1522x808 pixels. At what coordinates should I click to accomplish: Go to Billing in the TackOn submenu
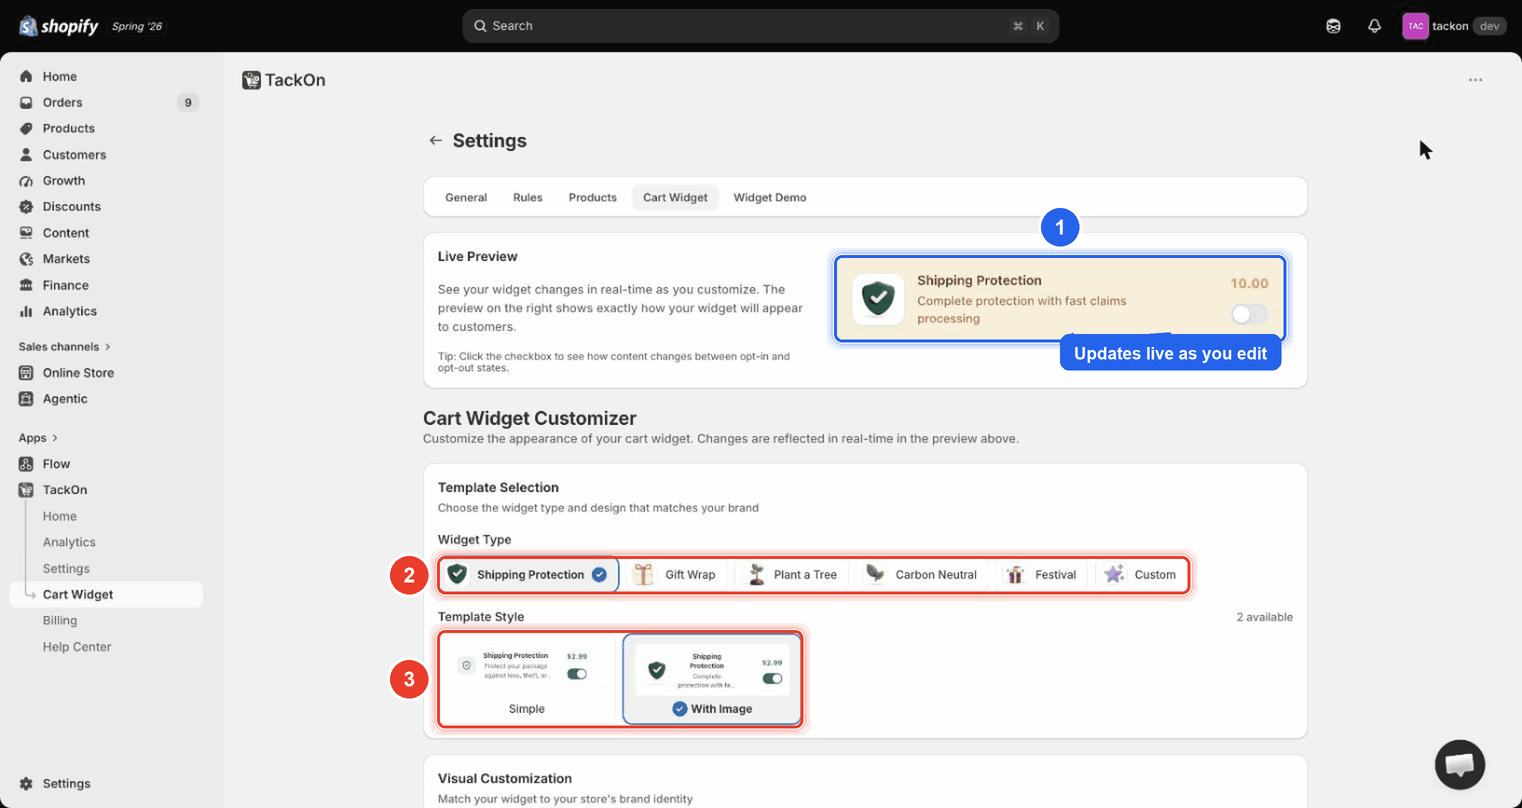pyautogui.click(x=60, y=620)
